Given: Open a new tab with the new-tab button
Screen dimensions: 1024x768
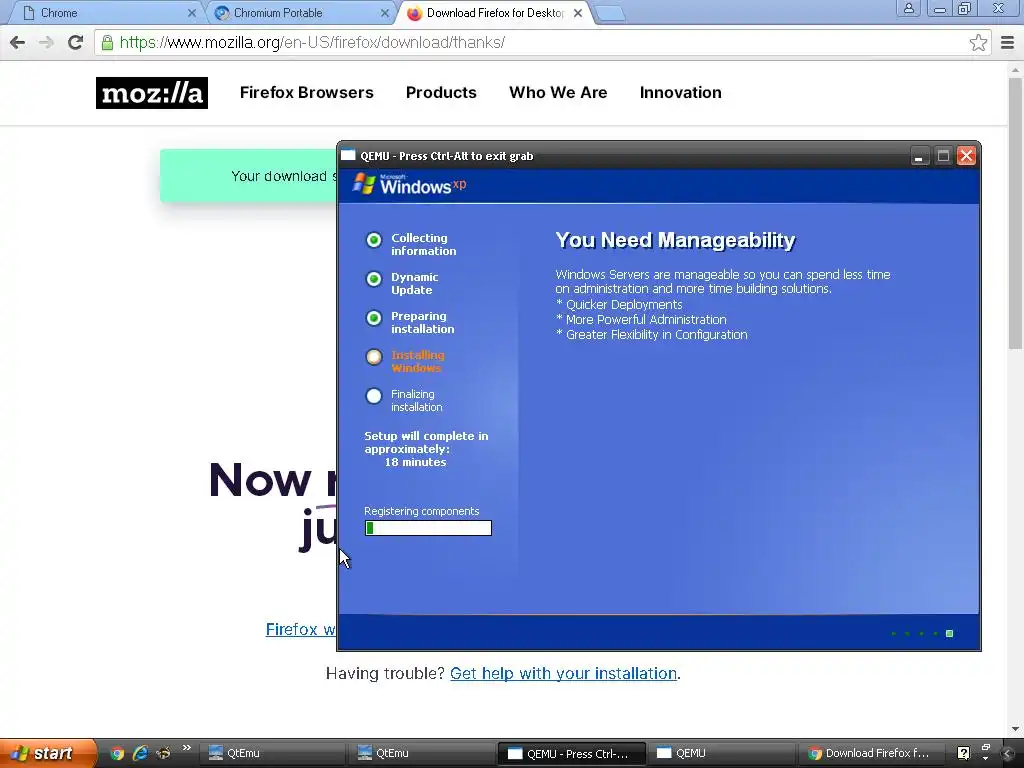Looking at the screenshot, I should tap(611, 14).
